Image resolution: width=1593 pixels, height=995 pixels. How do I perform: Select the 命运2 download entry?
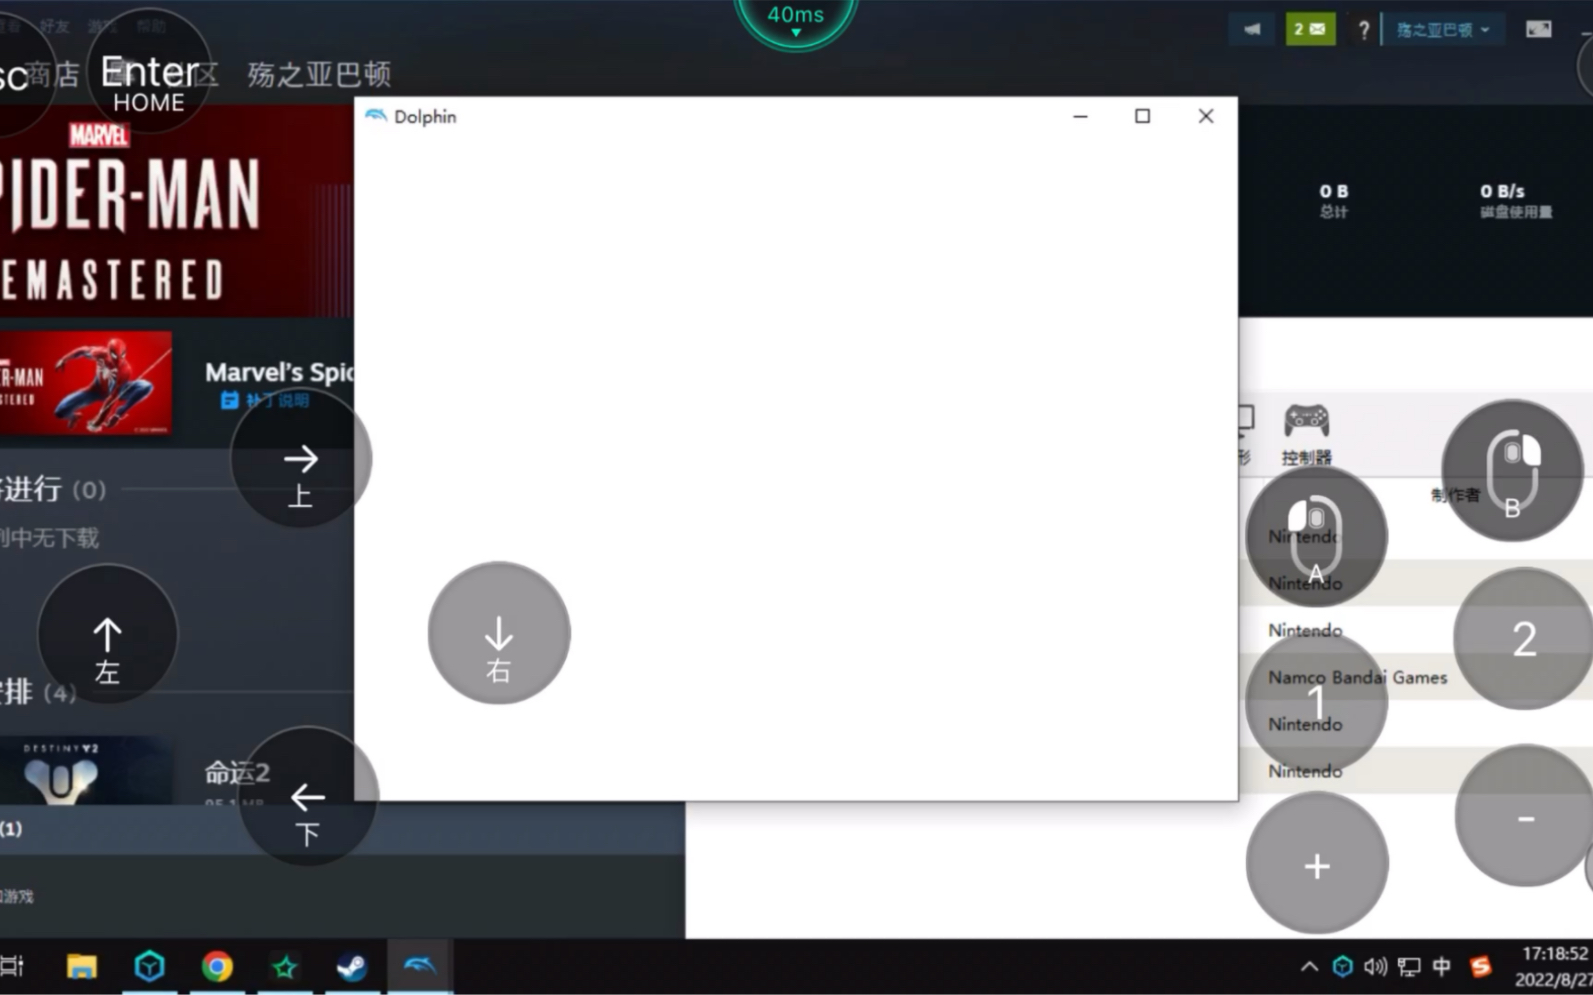(237, 773)
